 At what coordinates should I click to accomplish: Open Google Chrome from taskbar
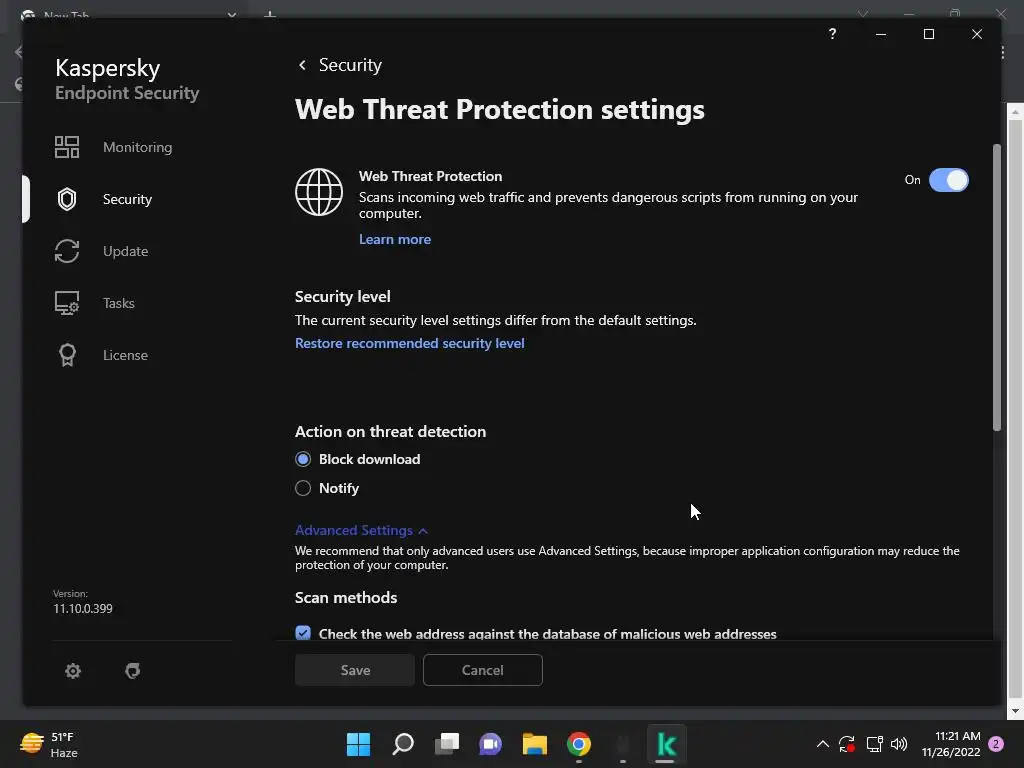(579, 744)
